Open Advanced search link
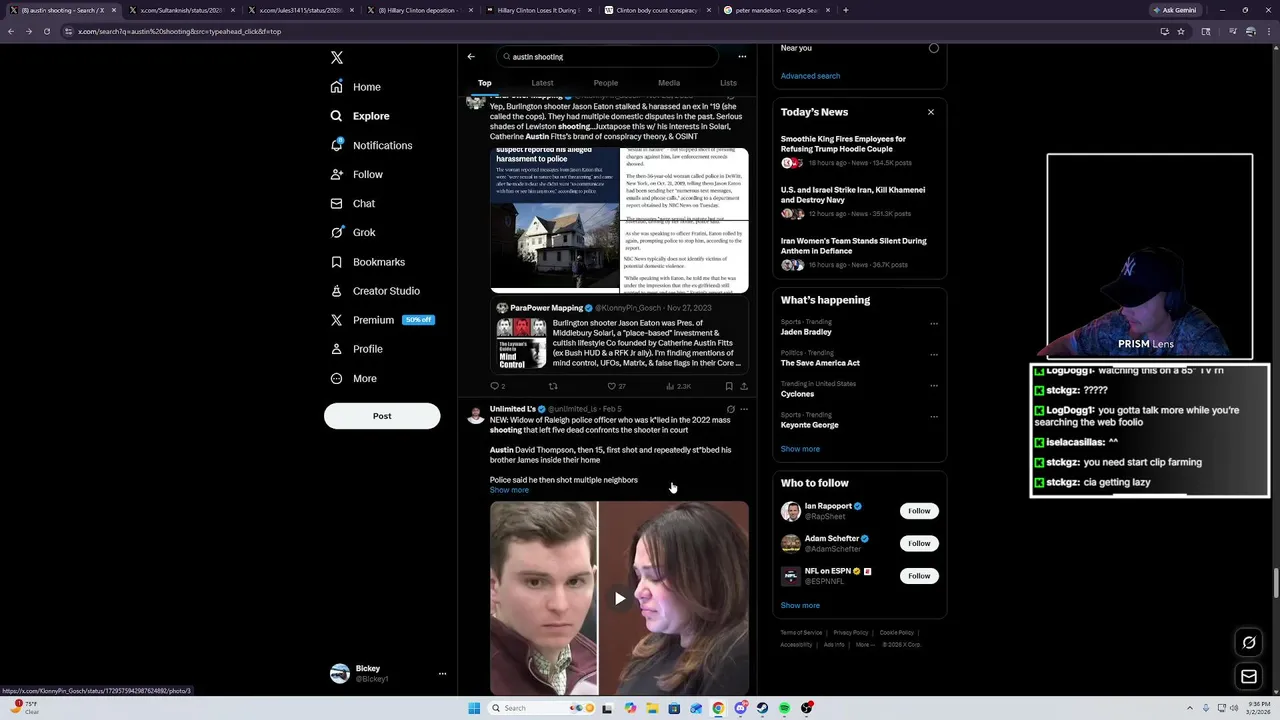This screenshot has width=1280, height=720. (810, 76)
